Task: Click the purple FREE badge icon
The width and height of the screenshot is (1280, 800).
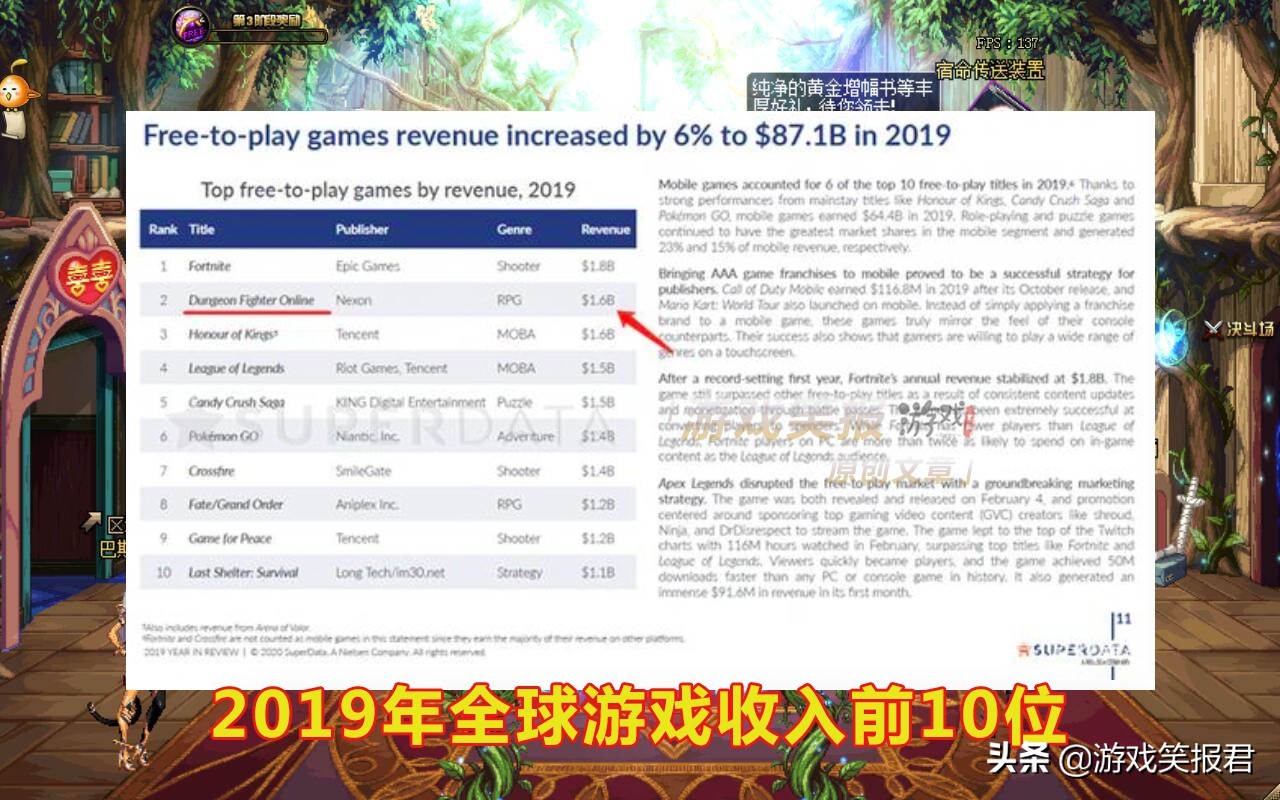Action: point(191,26)
